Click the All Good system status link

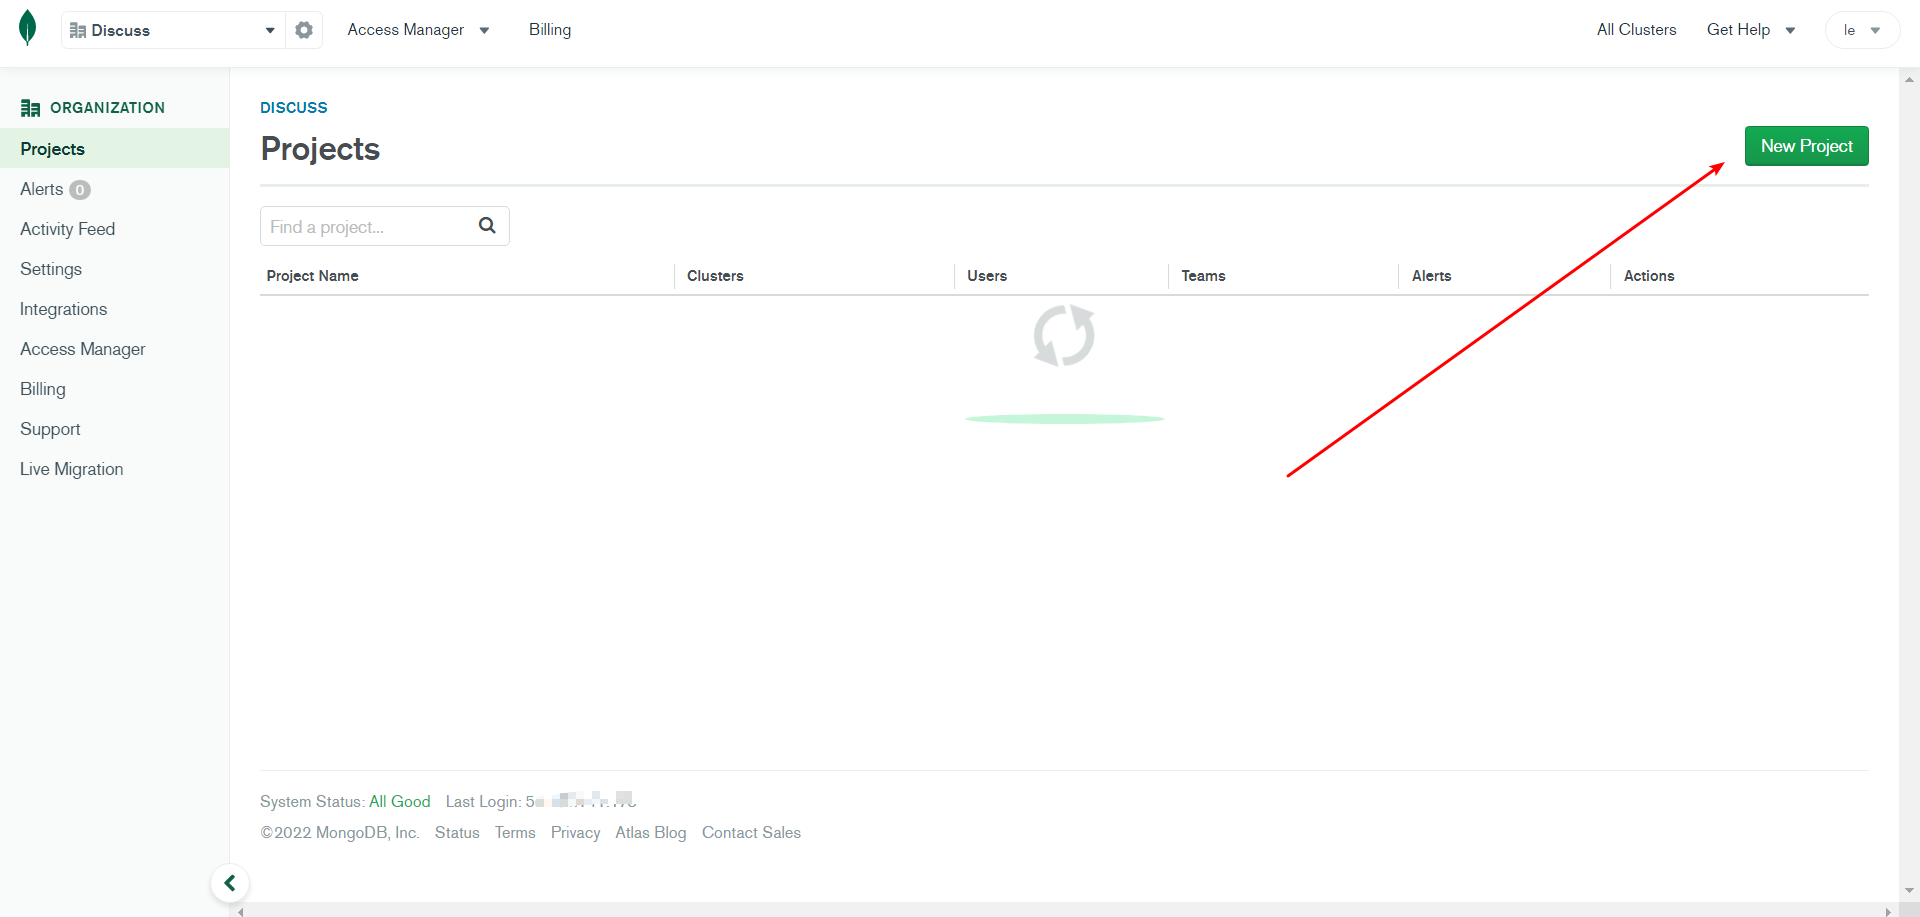pos(399,802)
